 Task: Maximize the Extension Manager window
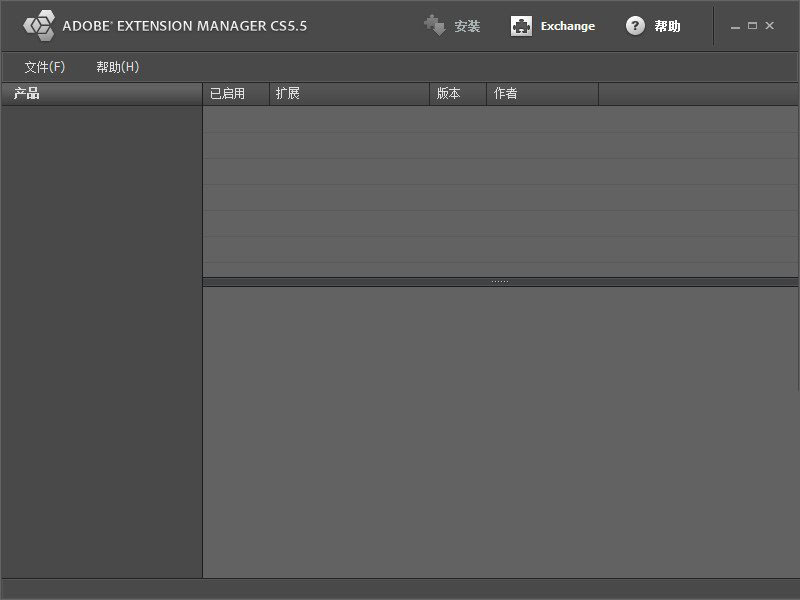click(x=752, y=26)
